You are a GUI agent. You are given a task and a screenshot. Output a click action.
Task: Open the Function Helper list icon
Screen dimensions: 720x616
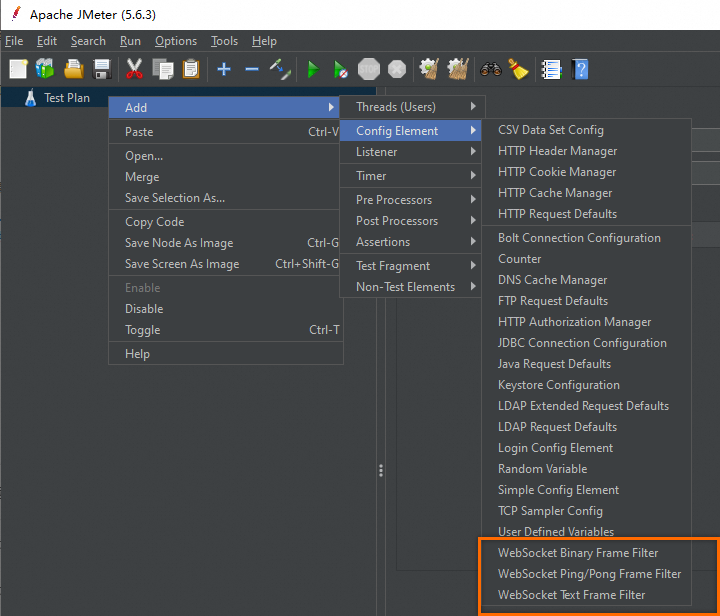551,69
